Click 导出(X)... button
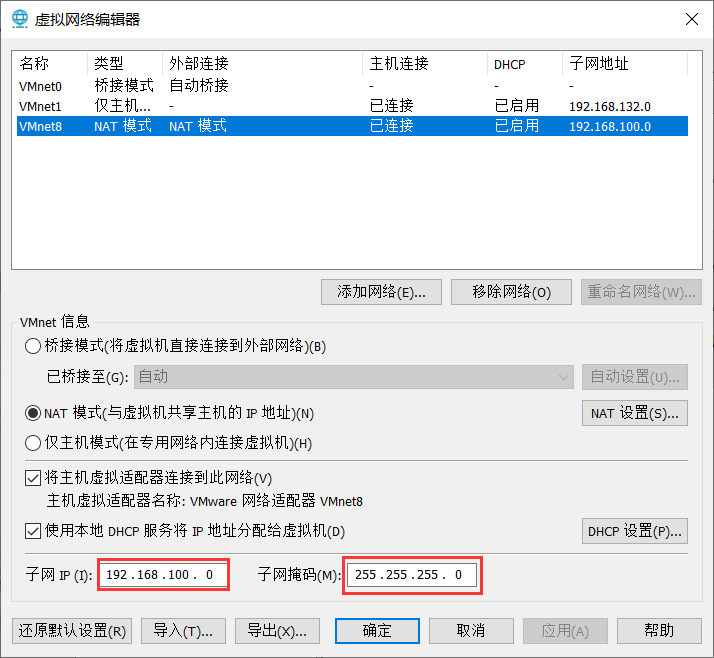The image size is (714, 658). pyautogui.click(x=277, y=631)
